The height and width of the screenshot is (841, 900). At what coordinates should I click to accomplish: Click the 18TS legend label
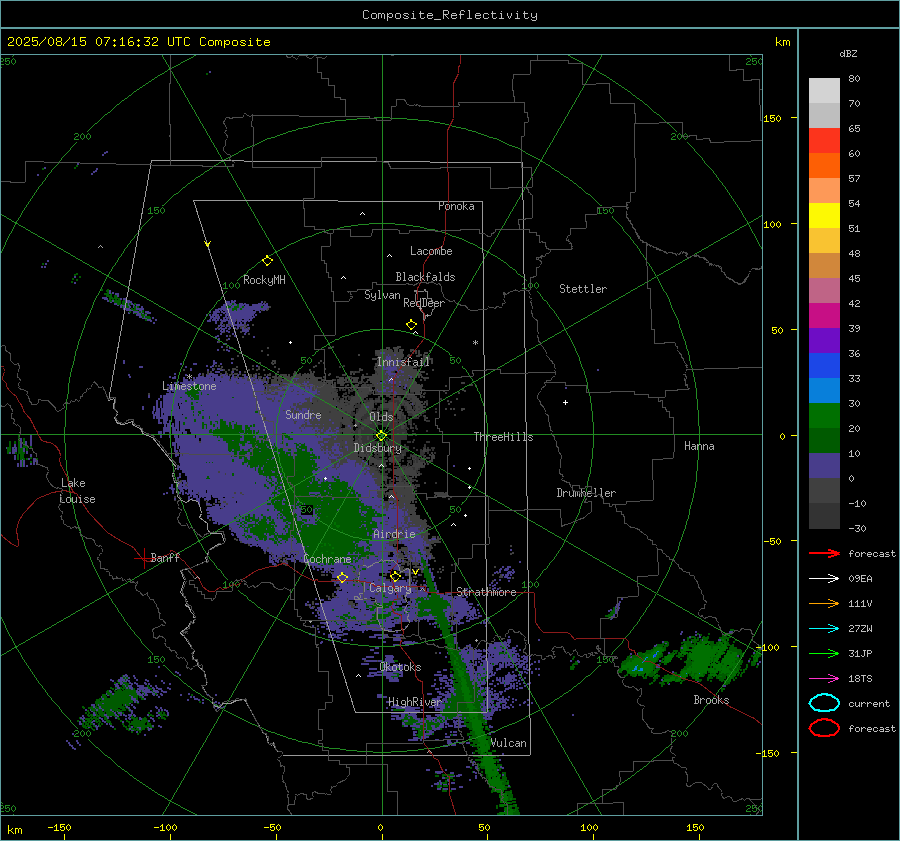(860, 679)
